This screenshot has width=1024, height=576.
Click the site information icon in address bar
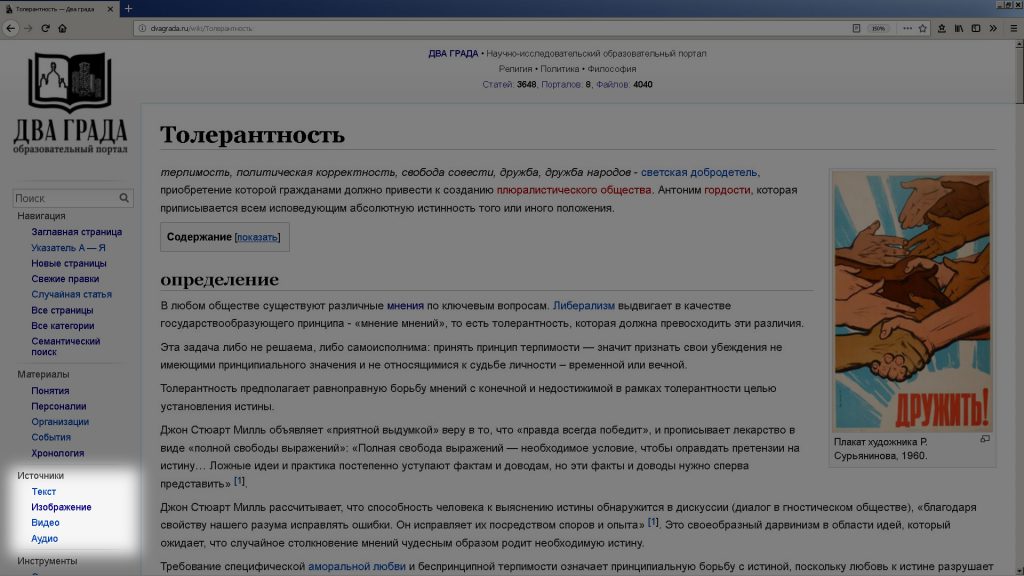[142, 28]
